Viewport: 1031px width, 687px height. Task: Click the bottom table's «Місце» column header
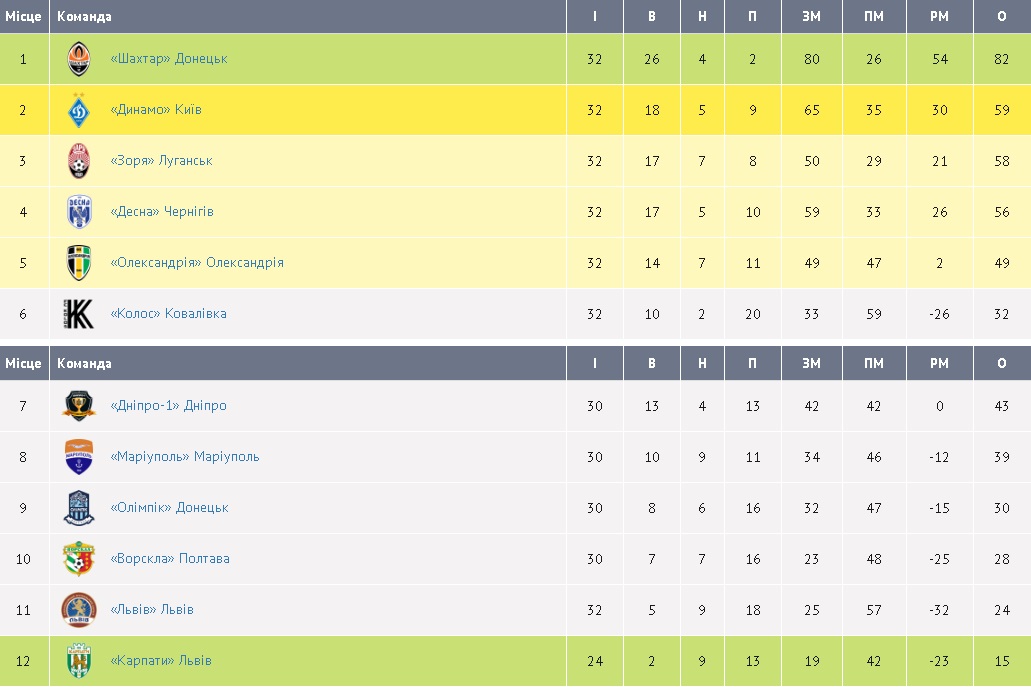pos(23,364)
